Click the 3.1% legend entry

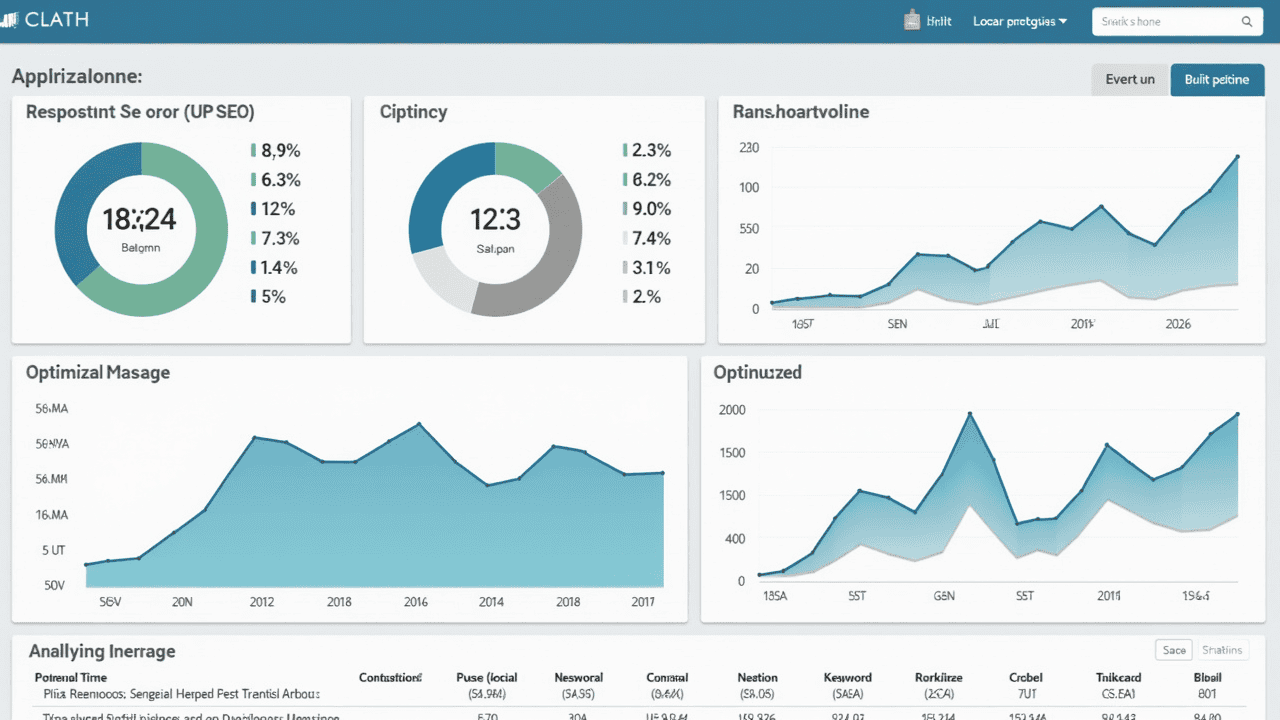646,267
